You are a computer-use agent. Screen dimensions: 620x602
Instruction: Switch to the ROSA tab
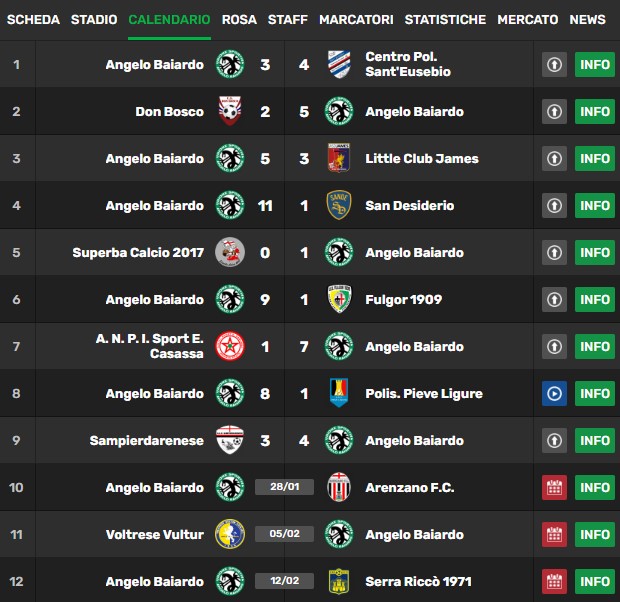[239, 19]
